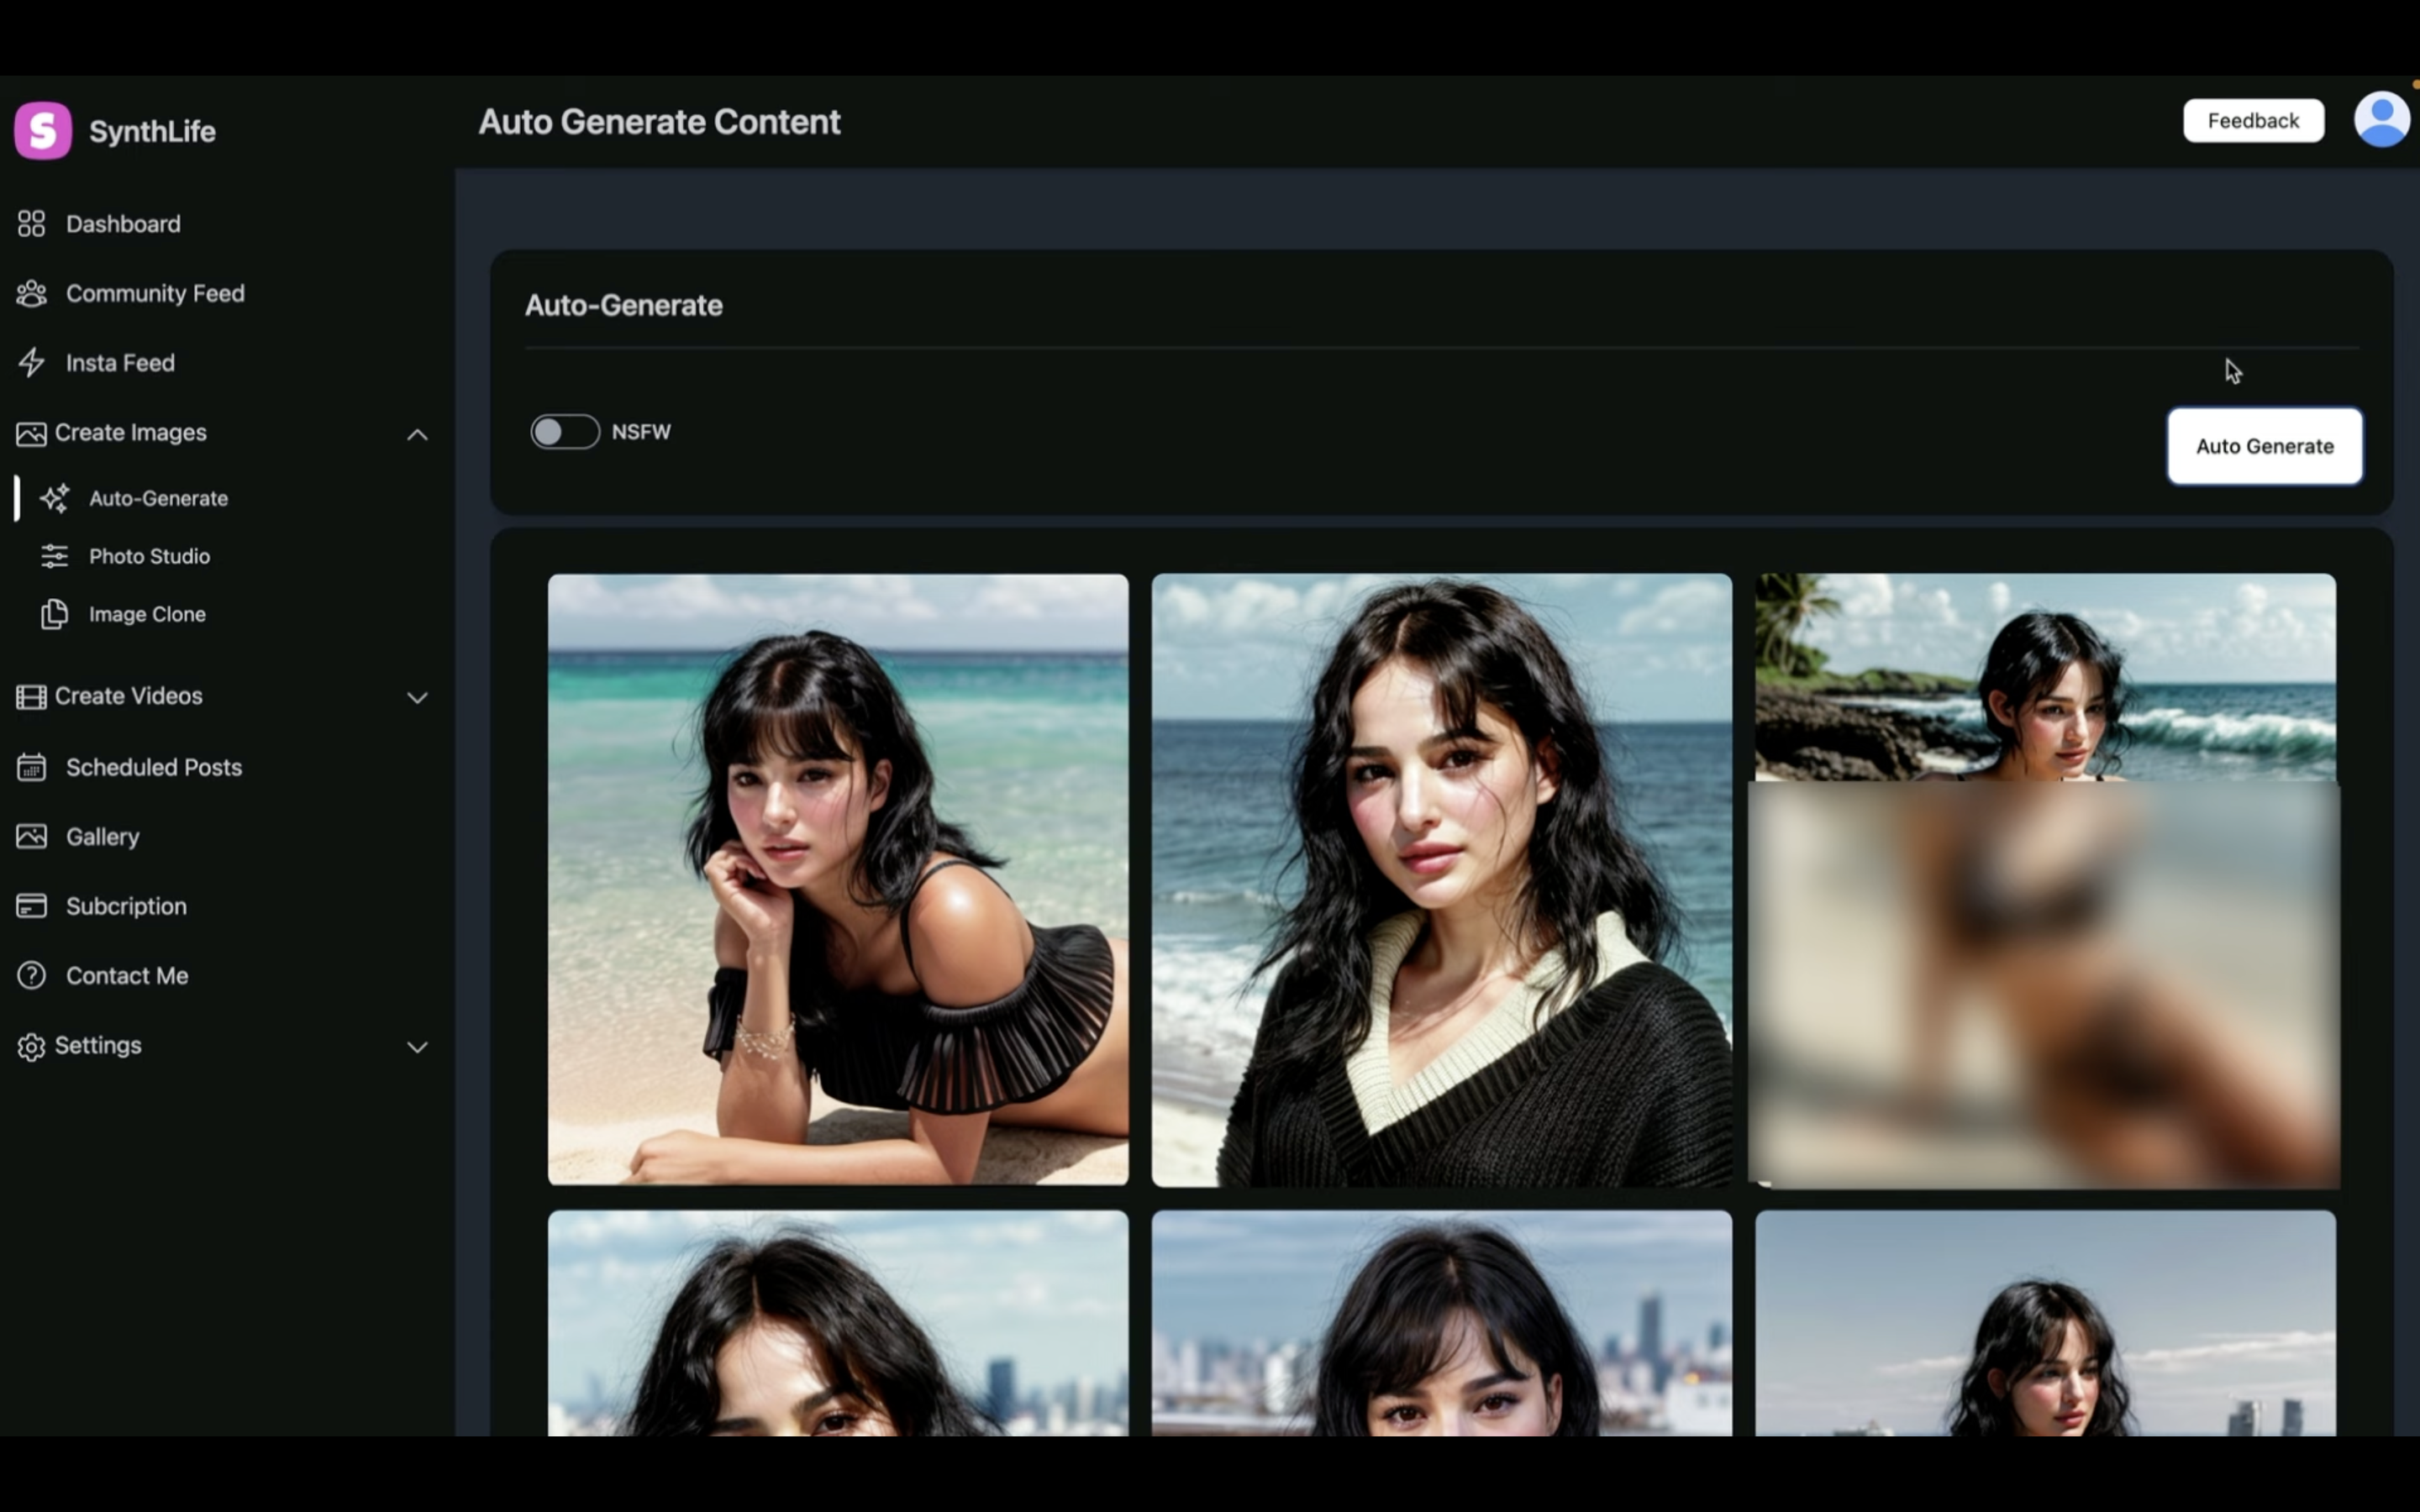Click the Subcription card icon
2420x1512 pixels.
pyautogui.click(x=31, y=906)
